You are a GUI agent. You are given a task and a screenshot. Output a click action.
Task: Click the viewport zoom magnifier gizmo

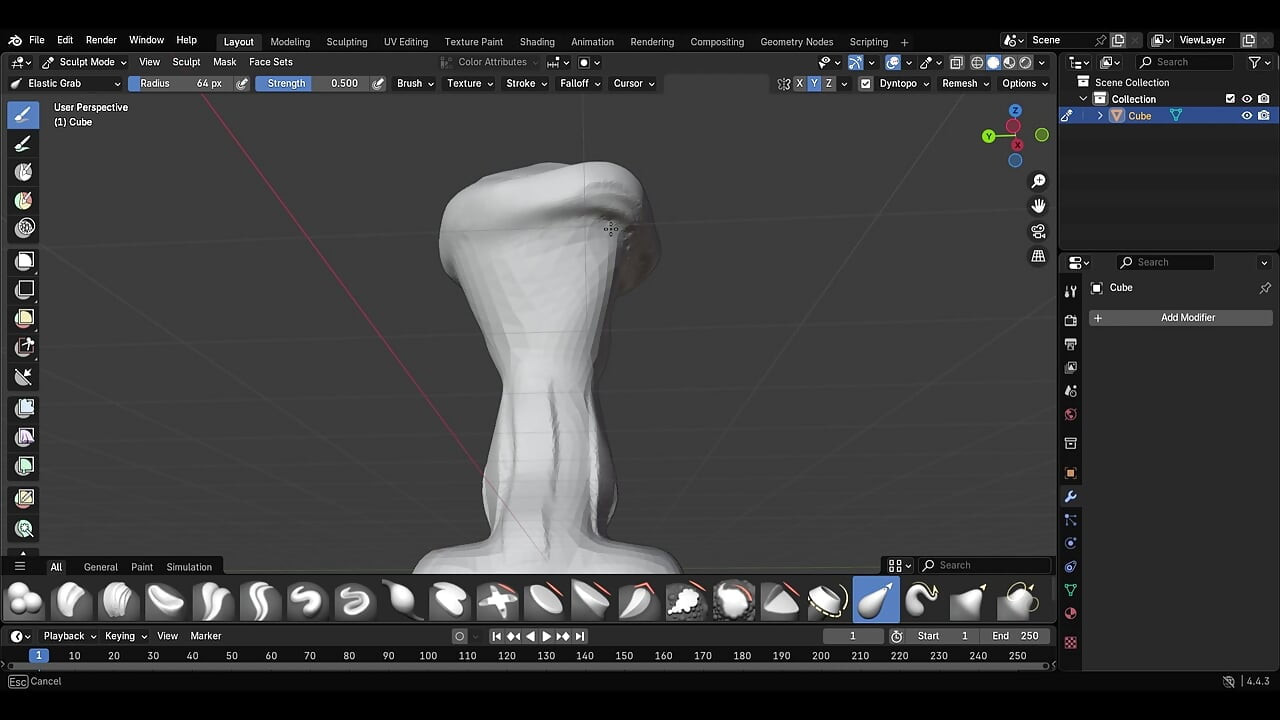1038,181
